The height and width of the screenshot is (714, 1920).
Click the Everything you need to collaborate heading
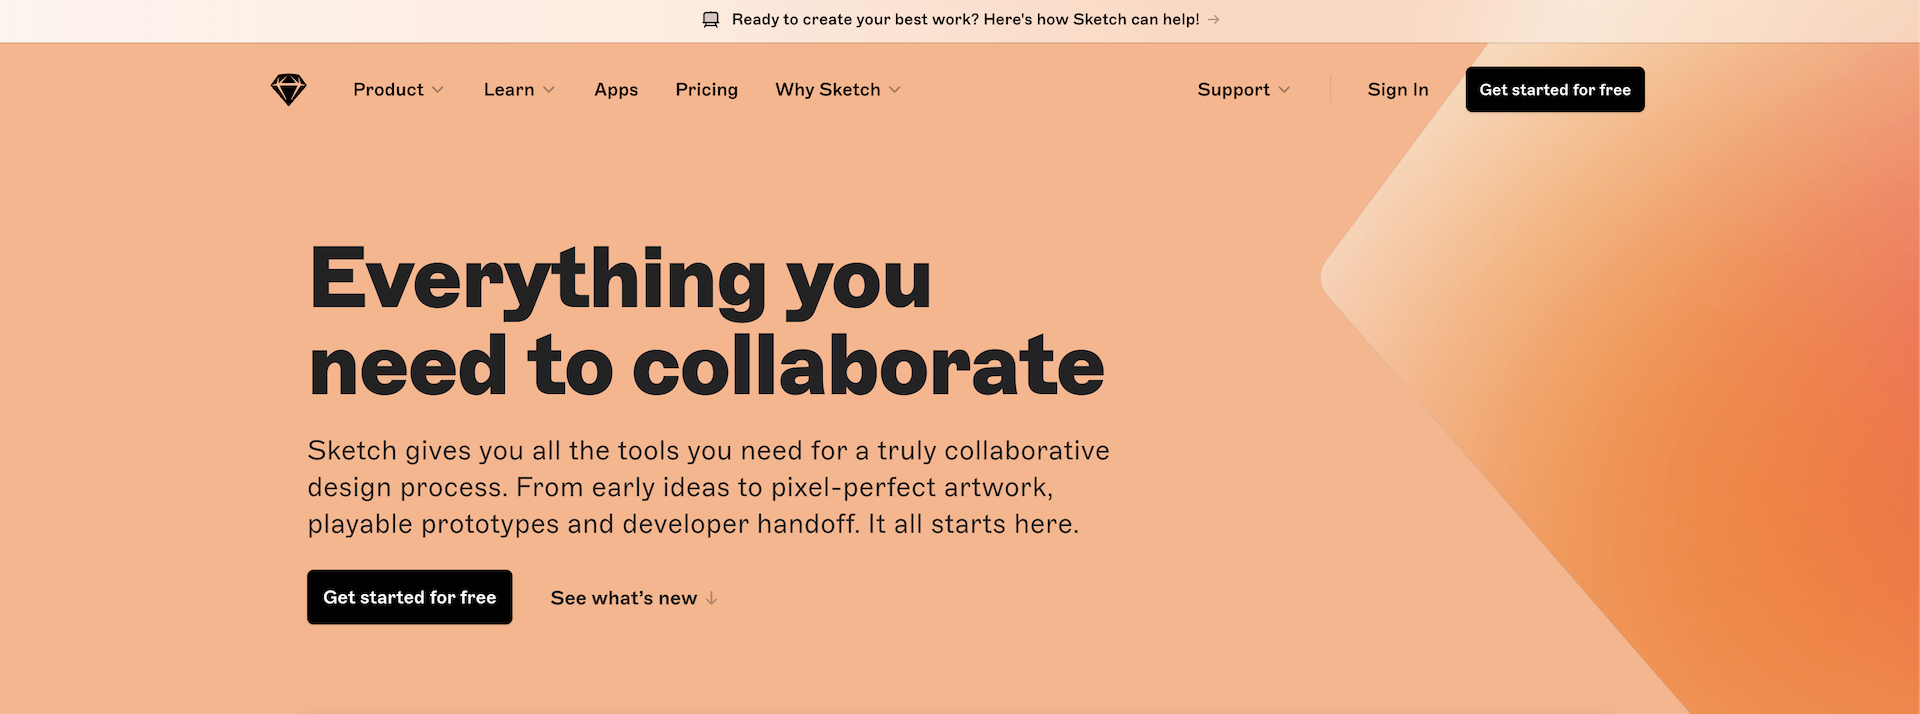click(x=707, y=322)
